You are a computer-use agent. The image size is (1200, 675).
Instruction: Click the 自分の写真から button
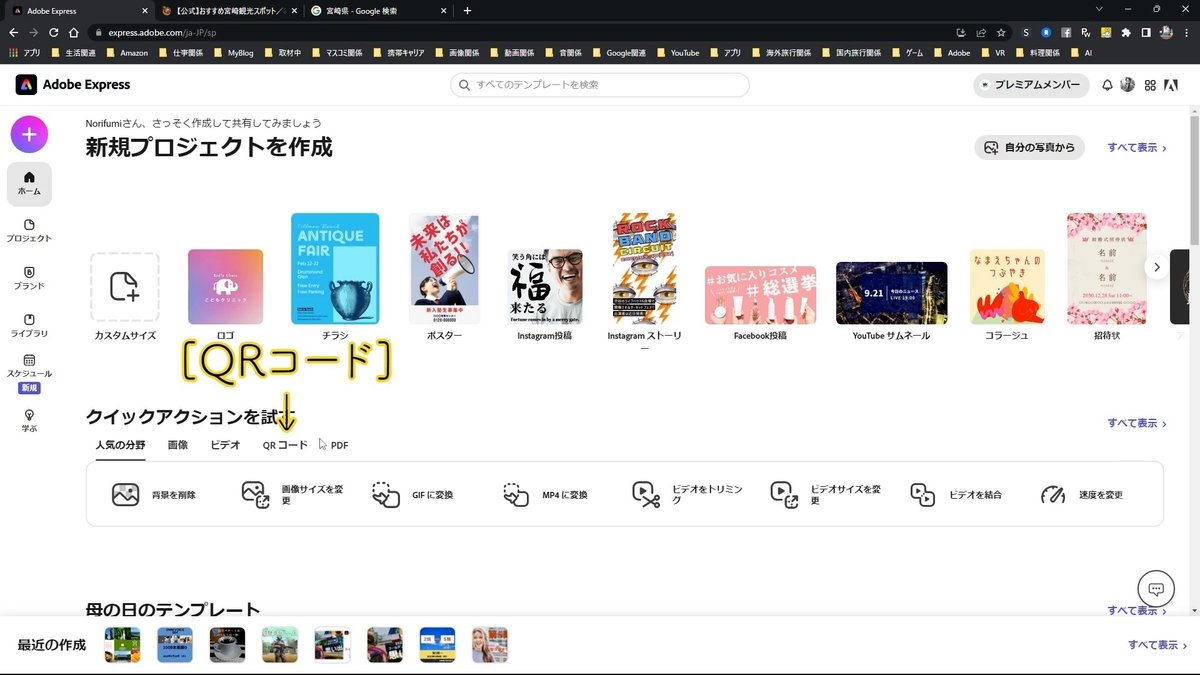click(x=1029, y=147)
